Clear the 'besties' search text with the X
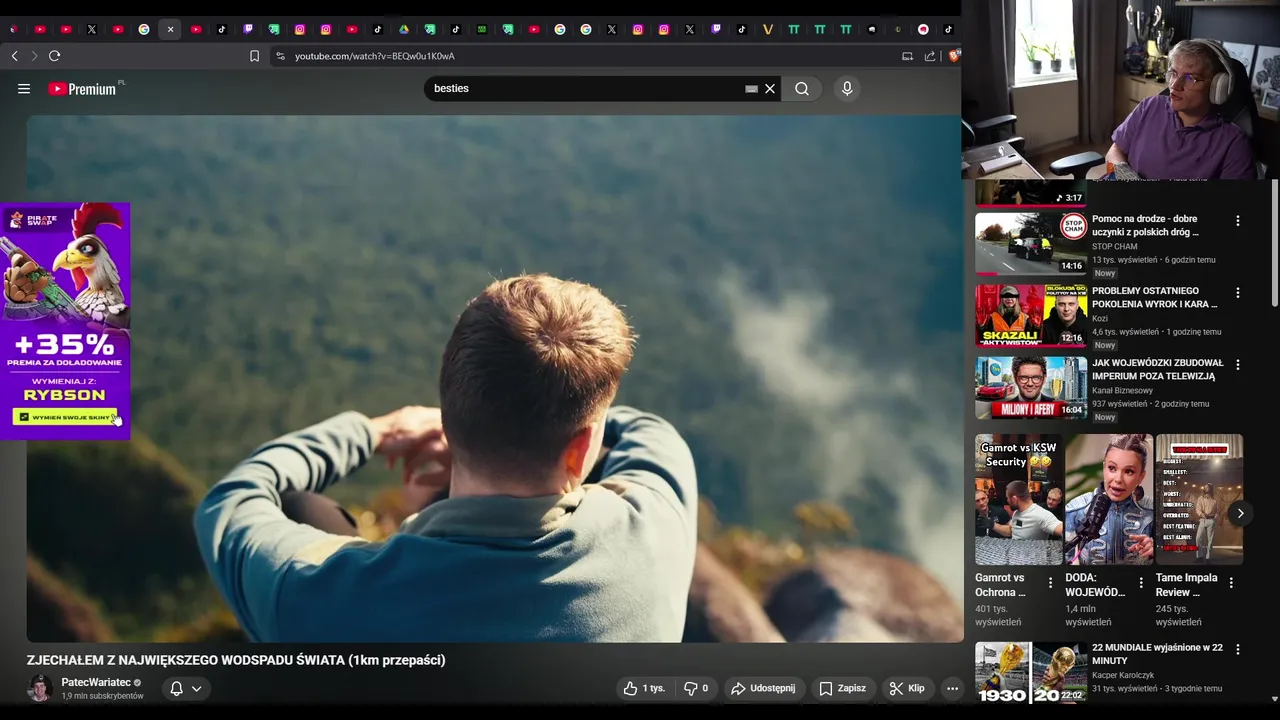Image resolution: width=1280 pixels, height=720 pixels. click(770, 89)
